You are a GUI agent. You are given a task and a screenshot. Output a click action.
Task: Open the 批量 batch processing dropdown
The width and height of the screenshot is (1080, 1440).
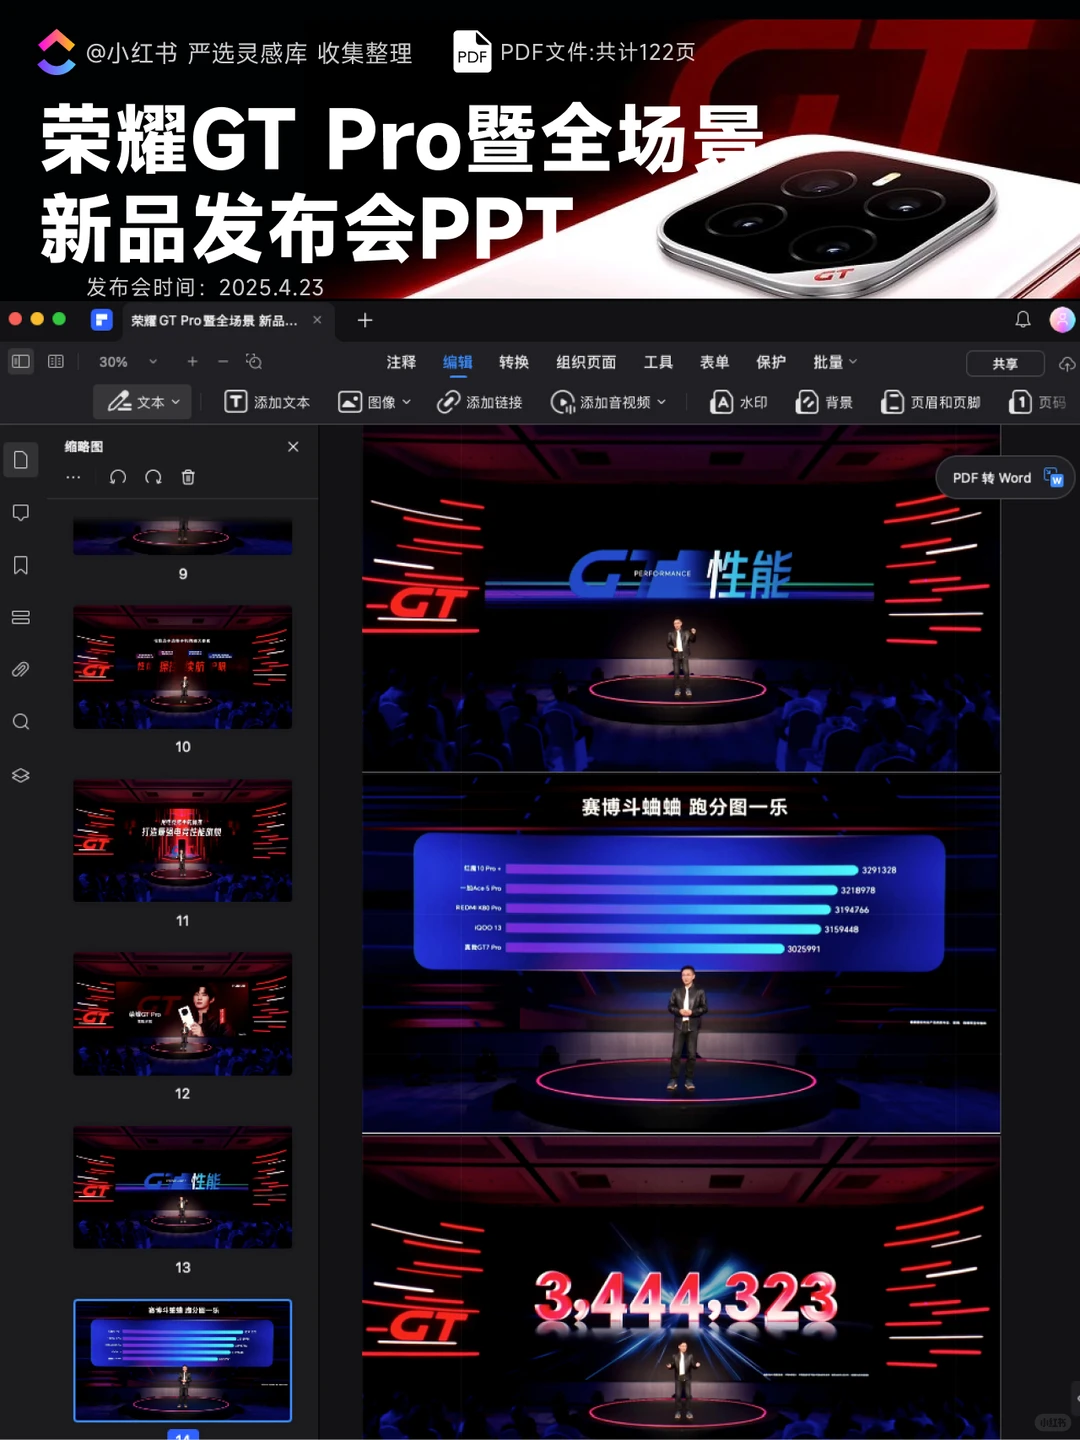pos(833,361)
